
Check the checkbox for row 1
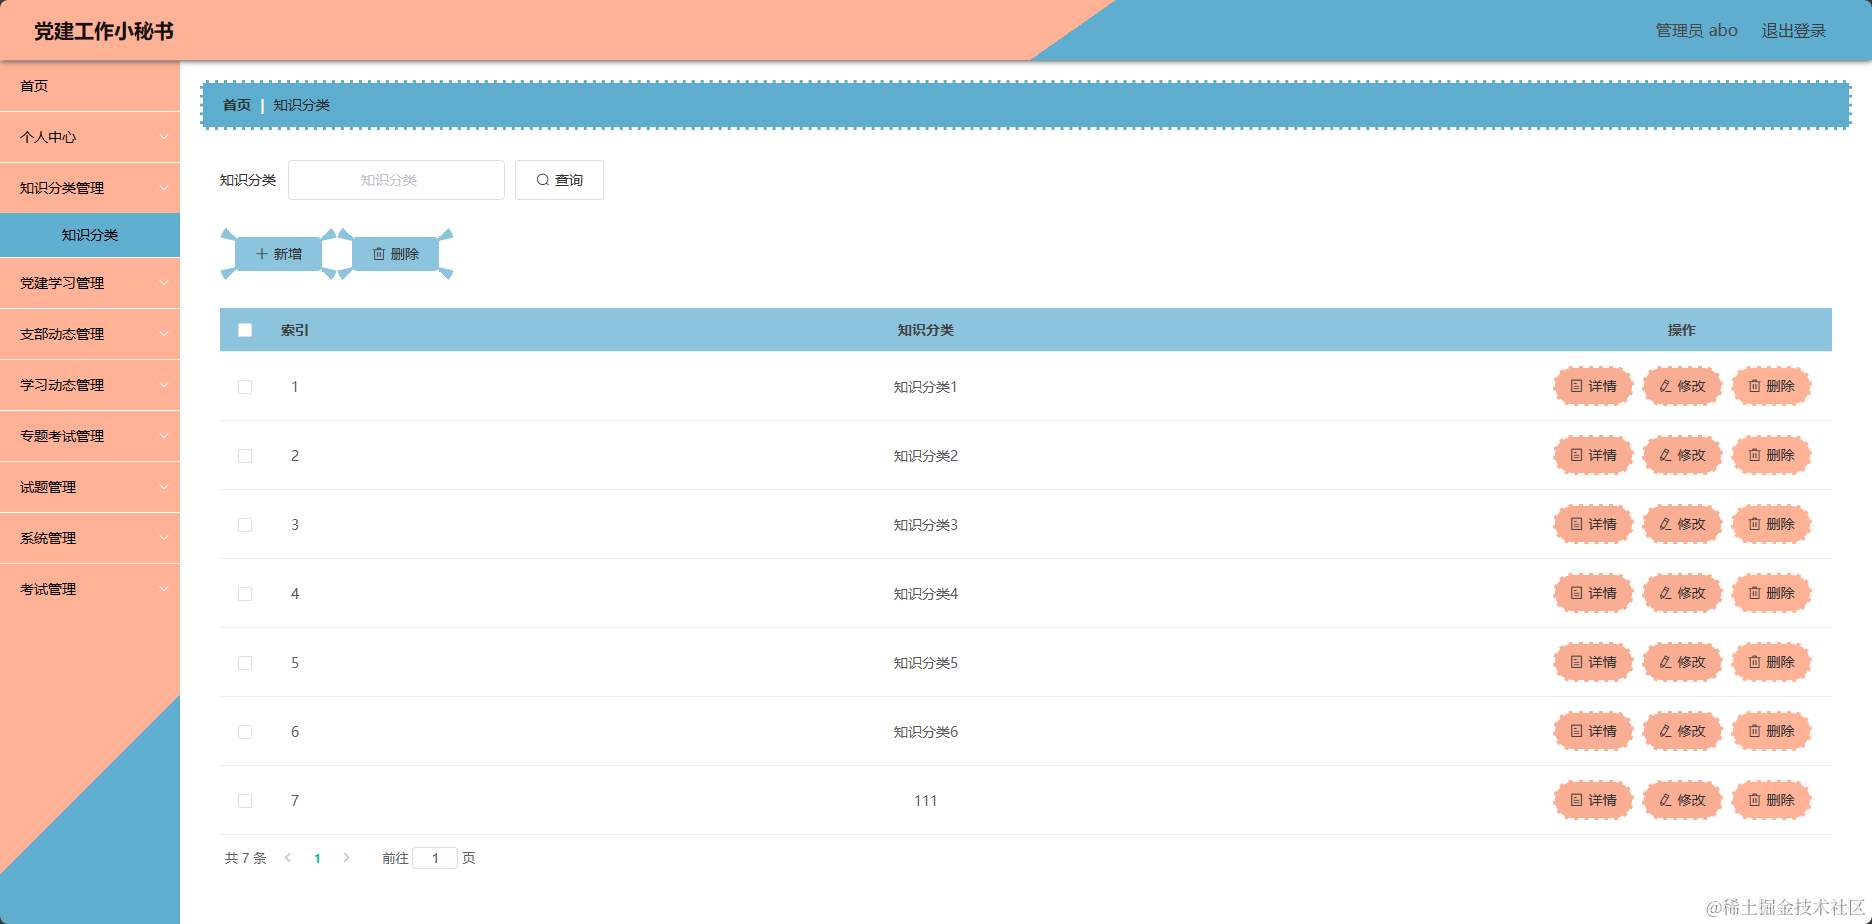point(245,387)
